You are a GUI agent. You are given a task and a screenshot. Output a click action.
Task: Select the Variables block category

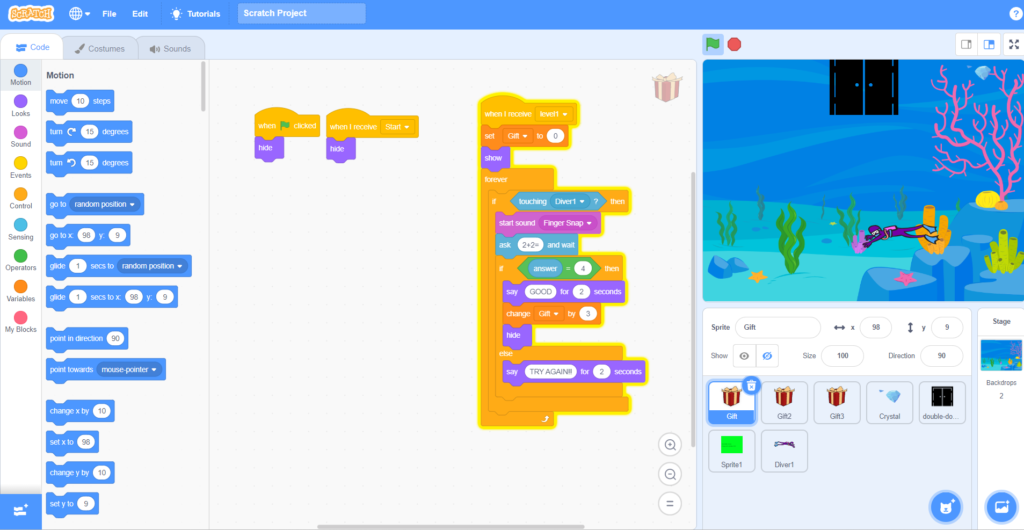pos(20,291)
